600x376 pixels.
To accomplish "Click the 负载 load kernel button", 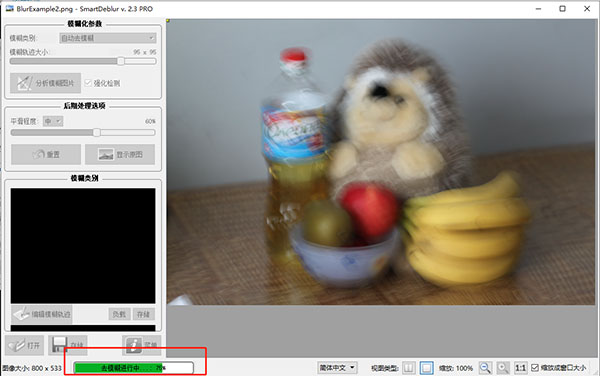I will tap(119, 314).
